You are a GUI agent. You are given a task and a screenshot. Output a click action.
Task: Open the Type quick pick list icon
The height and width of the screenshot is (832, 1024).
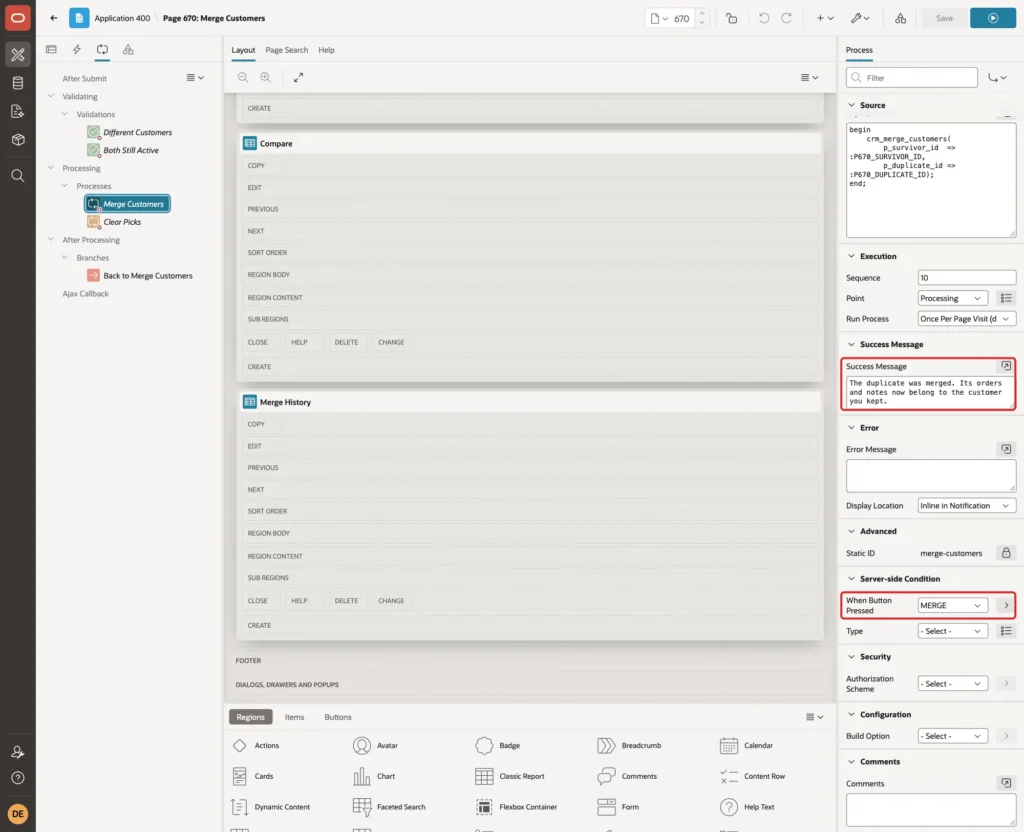point(1006,631)
